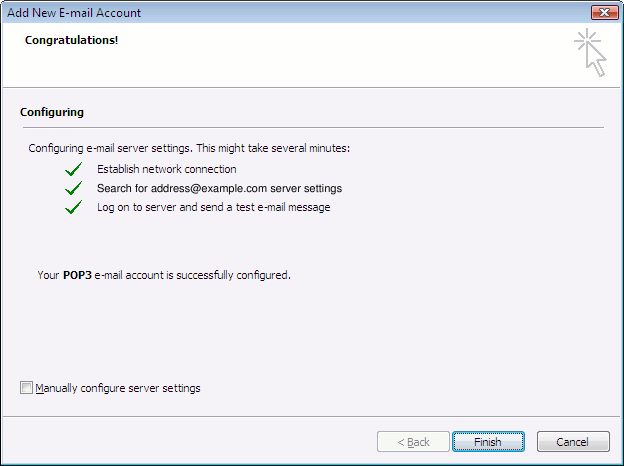The width and height of the screenshot is (624, 466).
Task: Click the Add New E-mail Account title bar text
Action: click(x=74, y=13)
